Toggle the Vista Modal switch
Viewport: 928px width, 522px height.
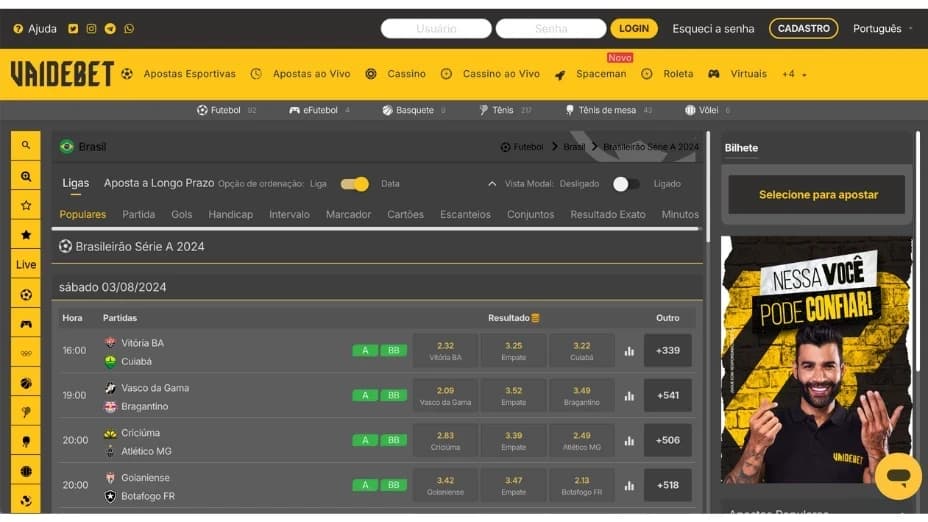(626, 184)
